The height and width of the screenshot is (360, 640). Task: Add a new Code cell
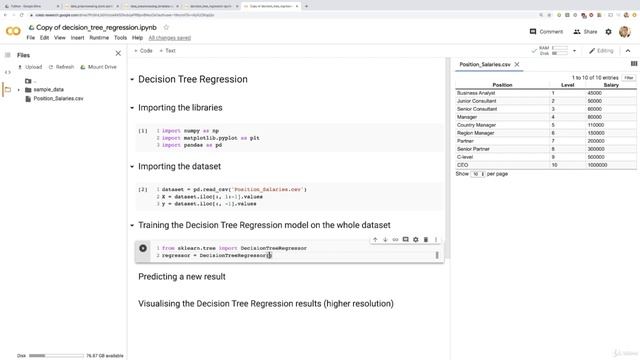(x=143, y=51)
